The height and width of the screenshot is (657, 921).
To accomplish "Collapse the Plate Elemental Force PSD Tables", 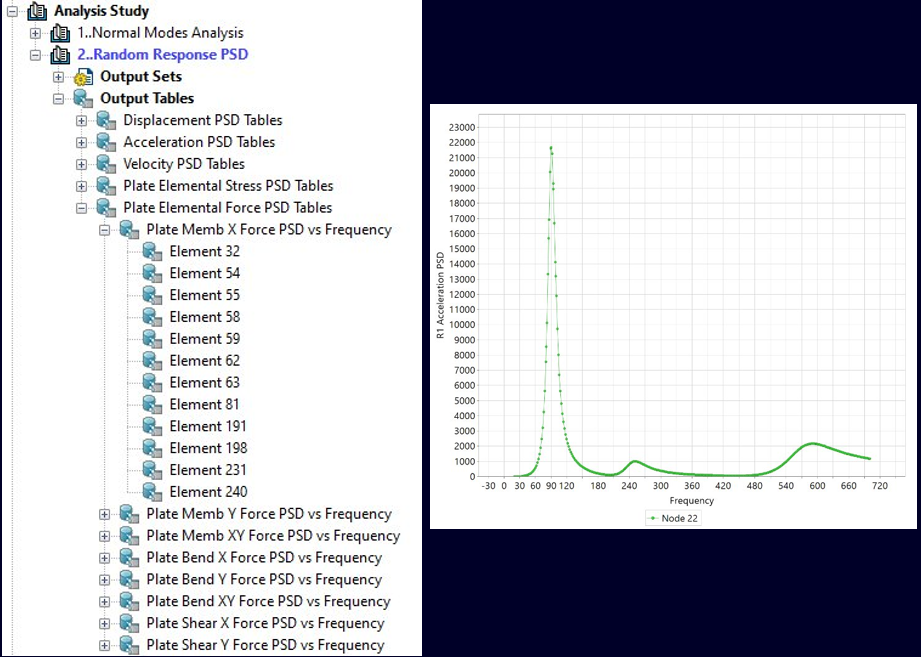I will tap(80, 207).
